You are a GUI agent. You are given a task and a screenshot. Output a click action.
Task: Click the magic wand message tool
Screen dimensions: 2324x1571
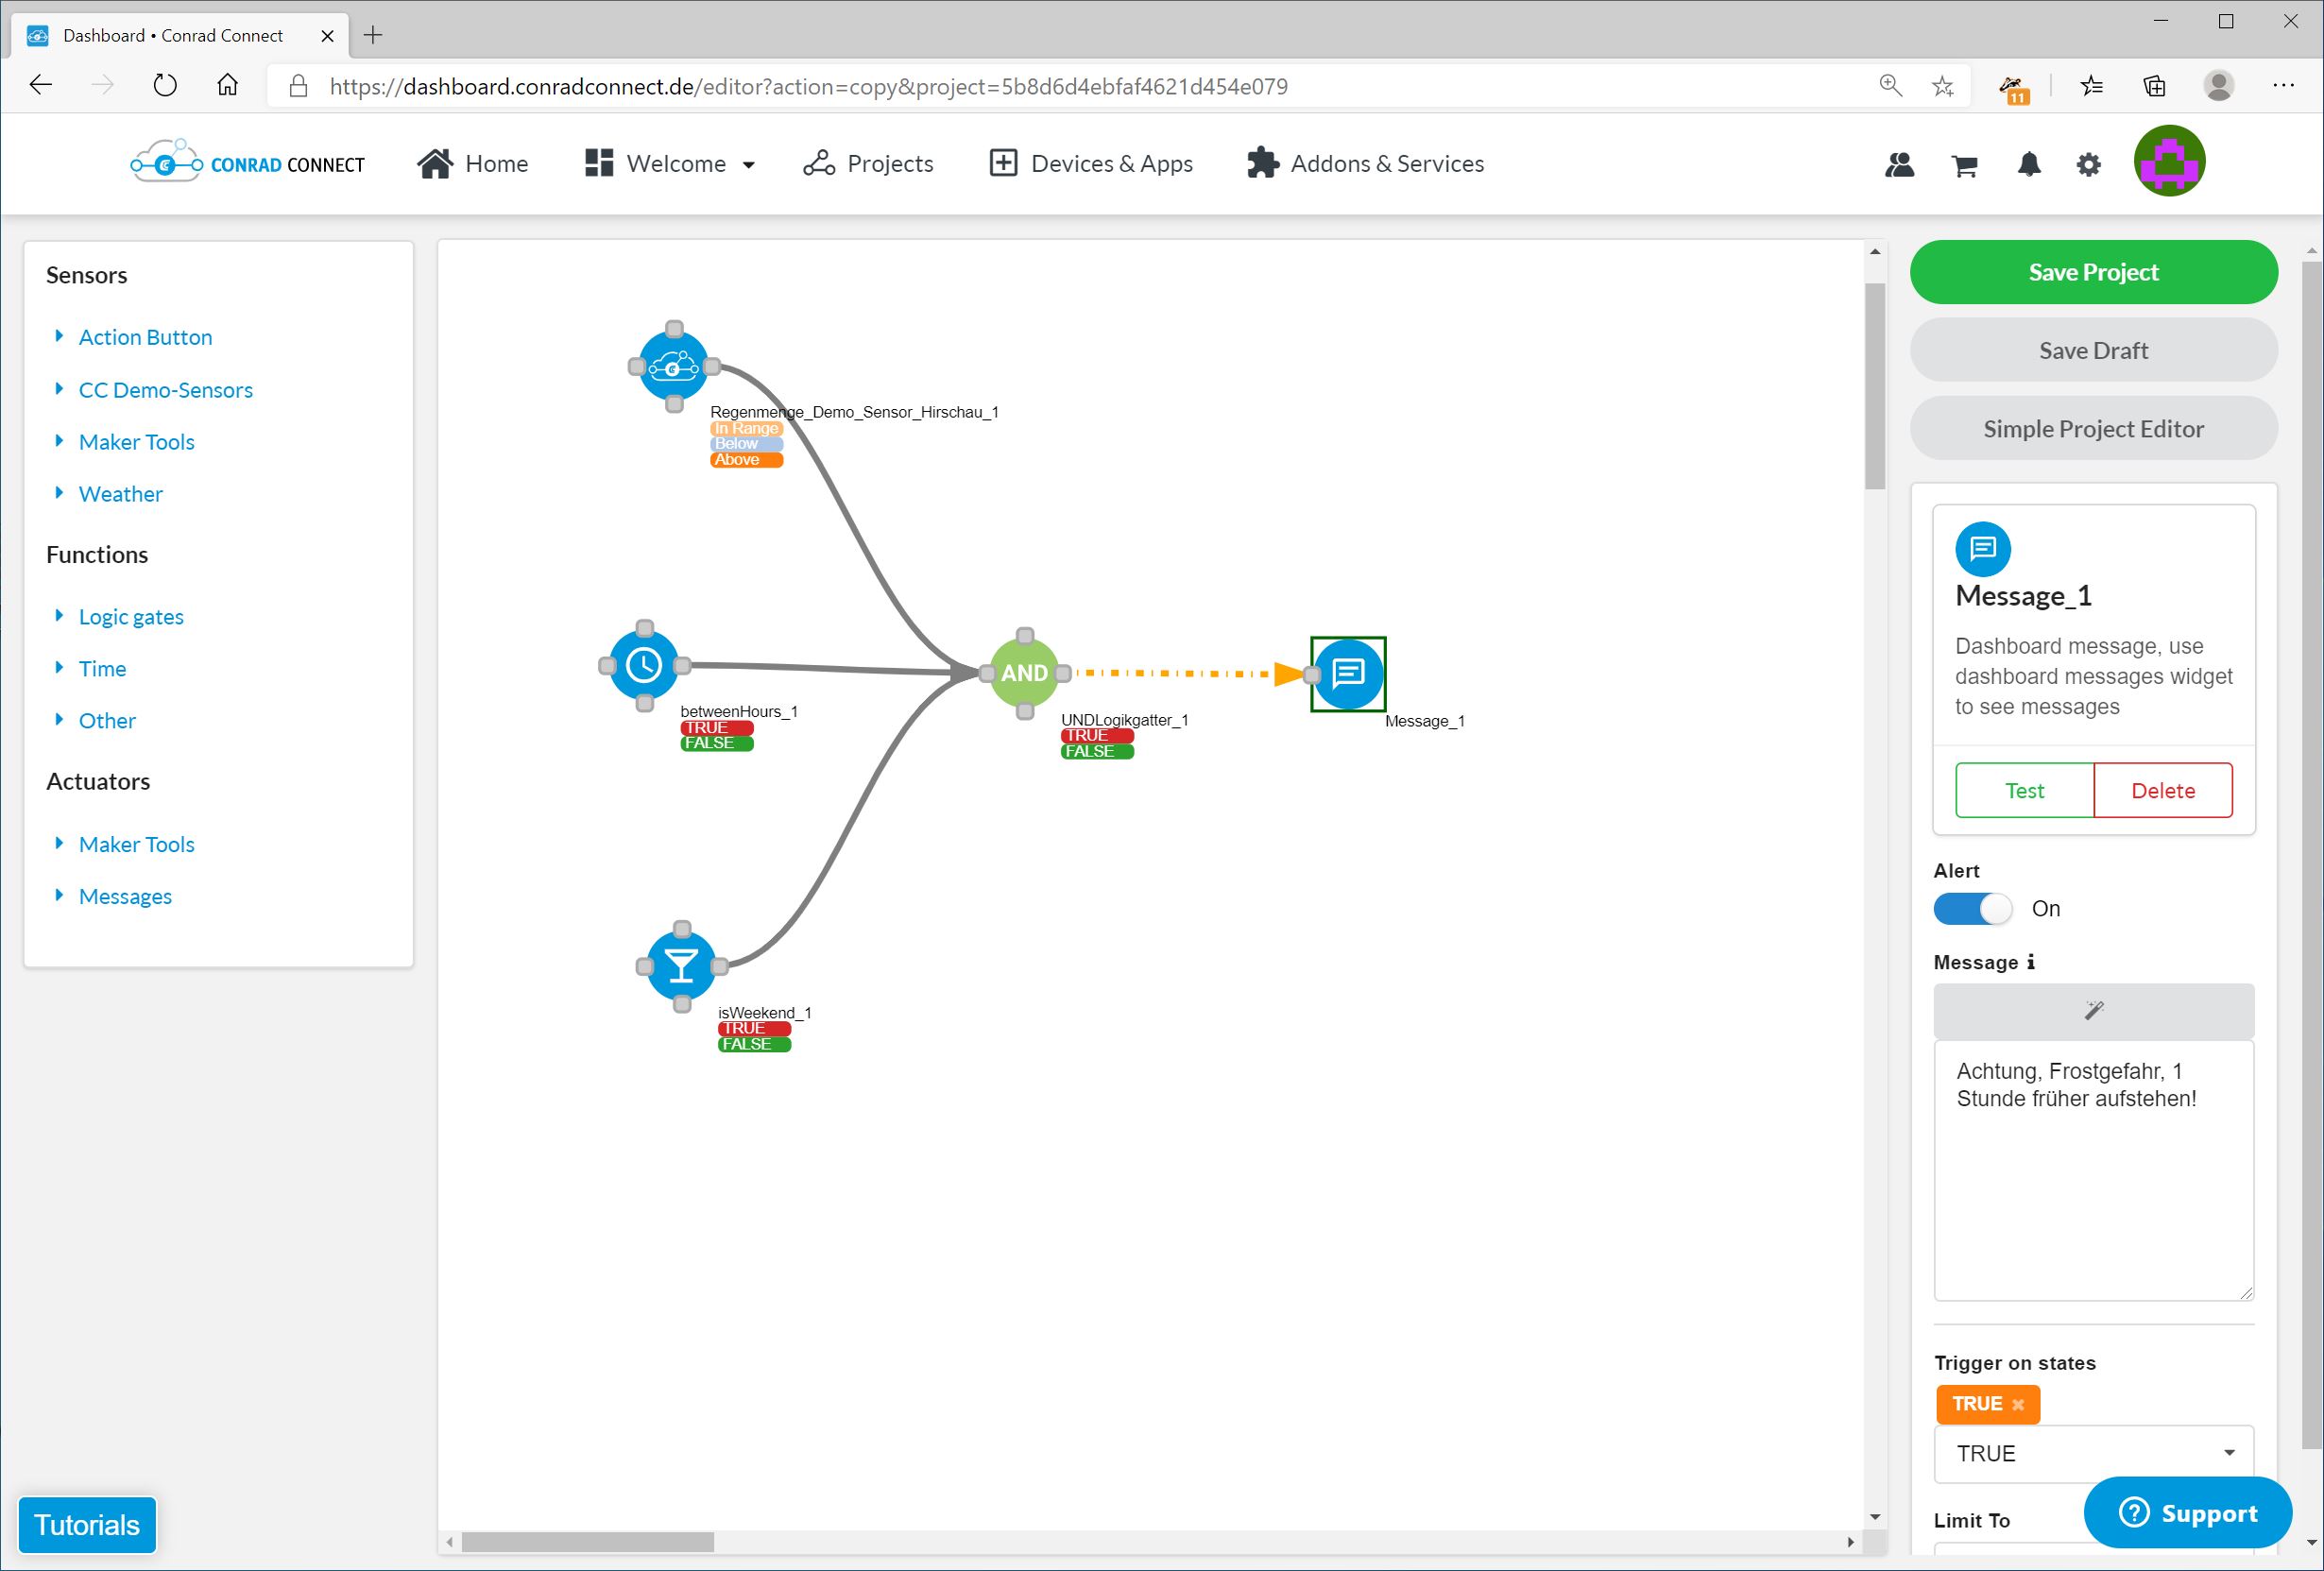pyautogui.click(x=2093, y=1010)
